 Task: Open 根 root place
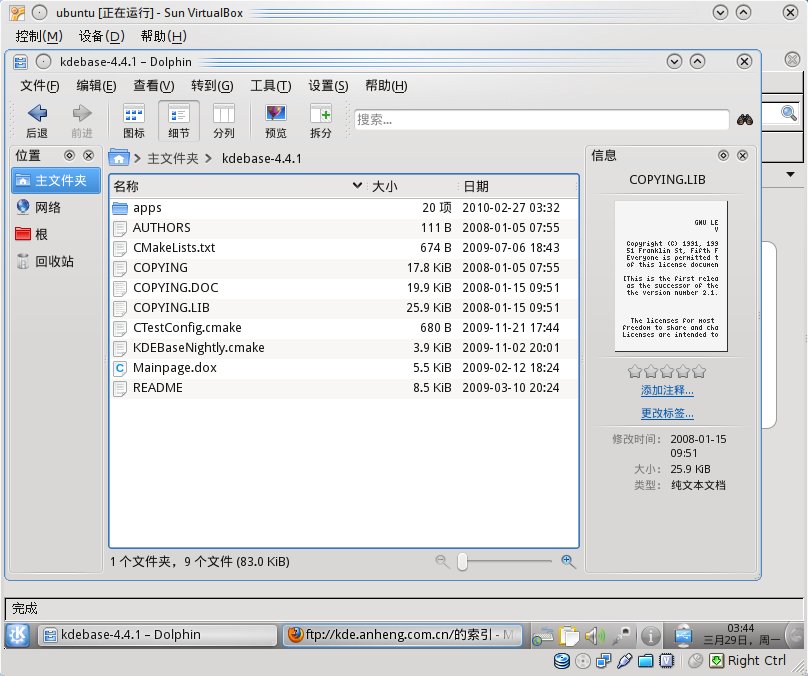click(x=56, y=234)
